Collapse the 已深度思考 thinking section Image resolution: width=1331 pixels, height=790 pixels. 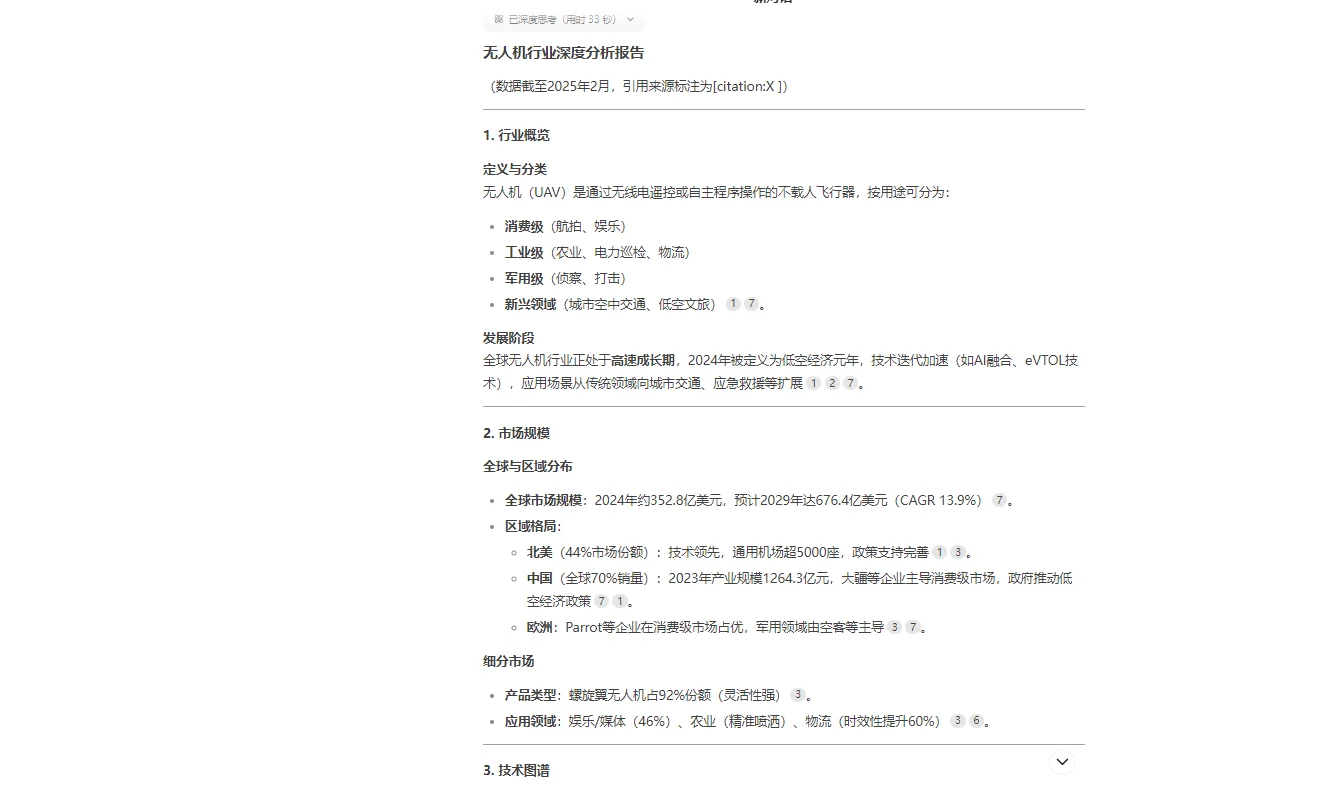[565, 19]
